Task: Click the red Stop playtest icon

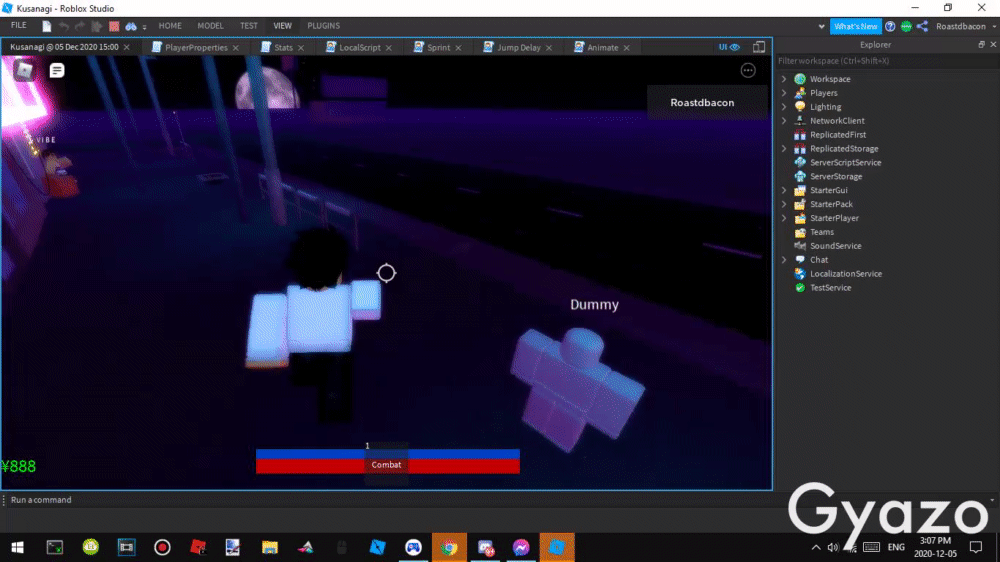Action: (x=114, y=26)
